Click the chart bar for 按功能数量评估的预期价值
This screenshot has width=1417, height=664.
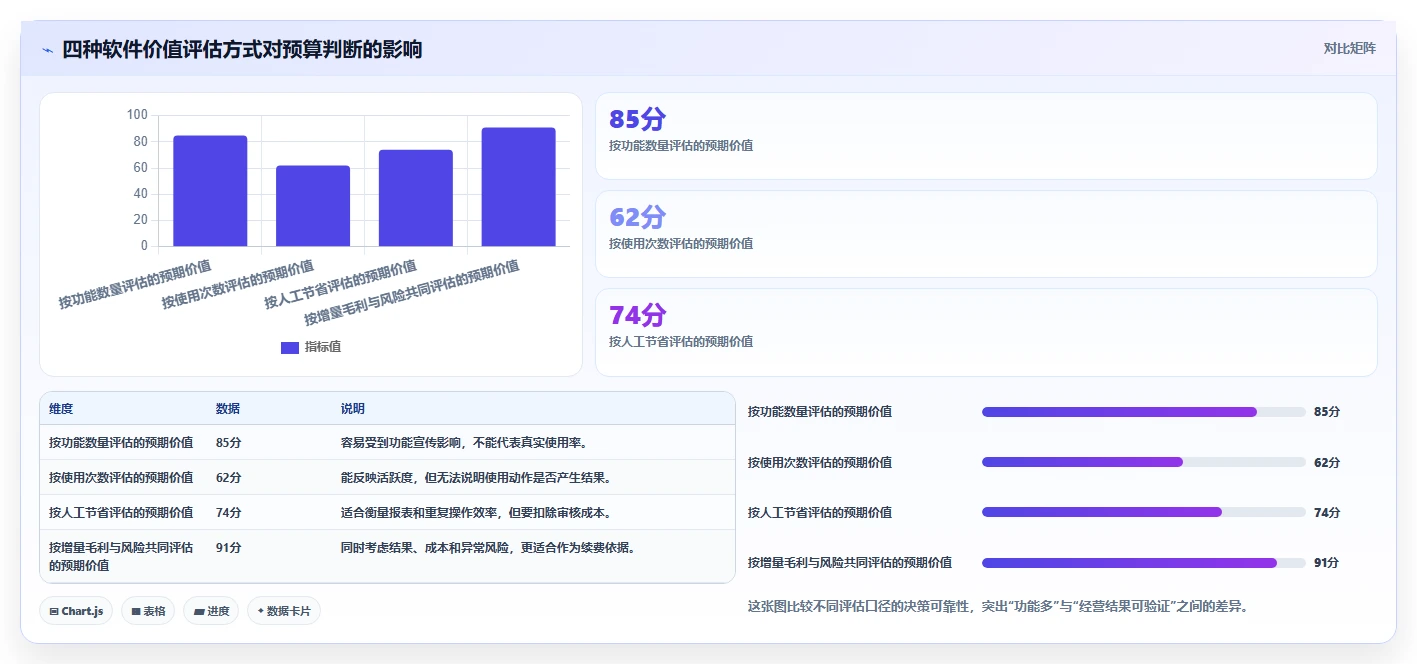(x=210, y=191)
